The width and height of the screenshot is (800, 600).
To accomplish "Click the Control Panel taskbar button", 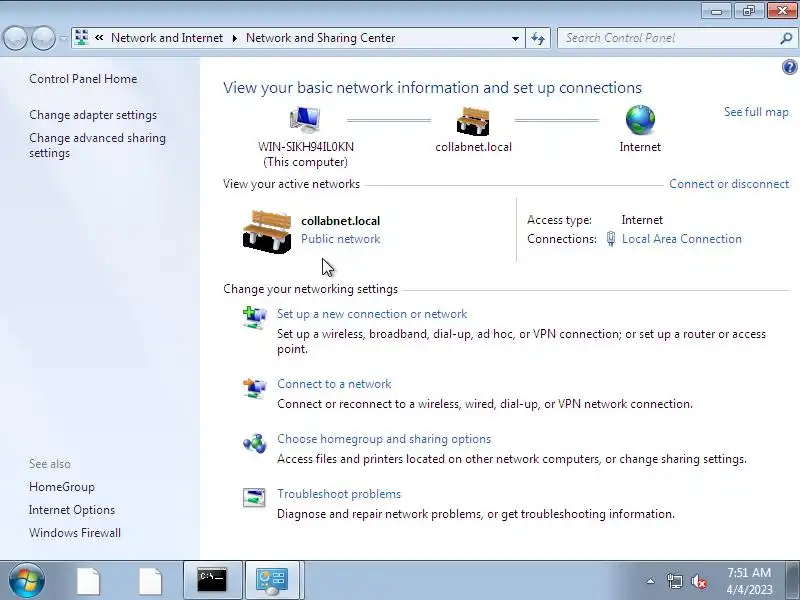I will [x=272, y=580].
